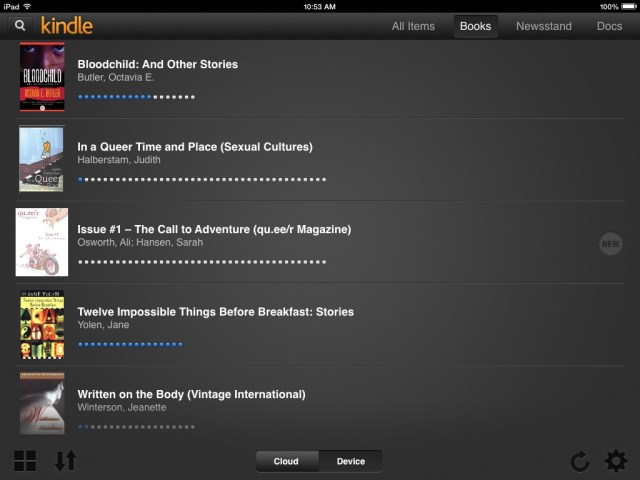Open Twelve Impossible Things cover thumbnail
Screen dimensions: 640x480
42,324
